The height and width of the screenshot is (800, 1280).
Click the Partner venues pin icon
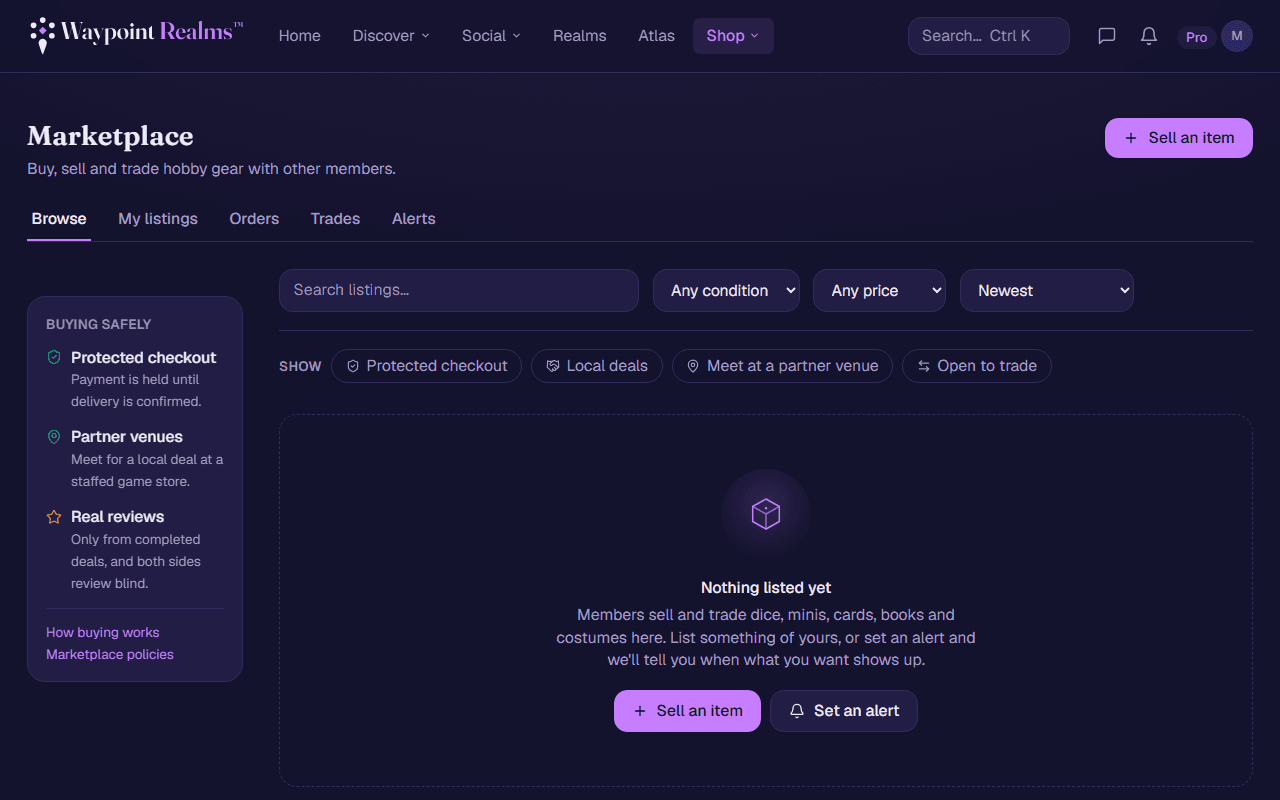(54, 437)
